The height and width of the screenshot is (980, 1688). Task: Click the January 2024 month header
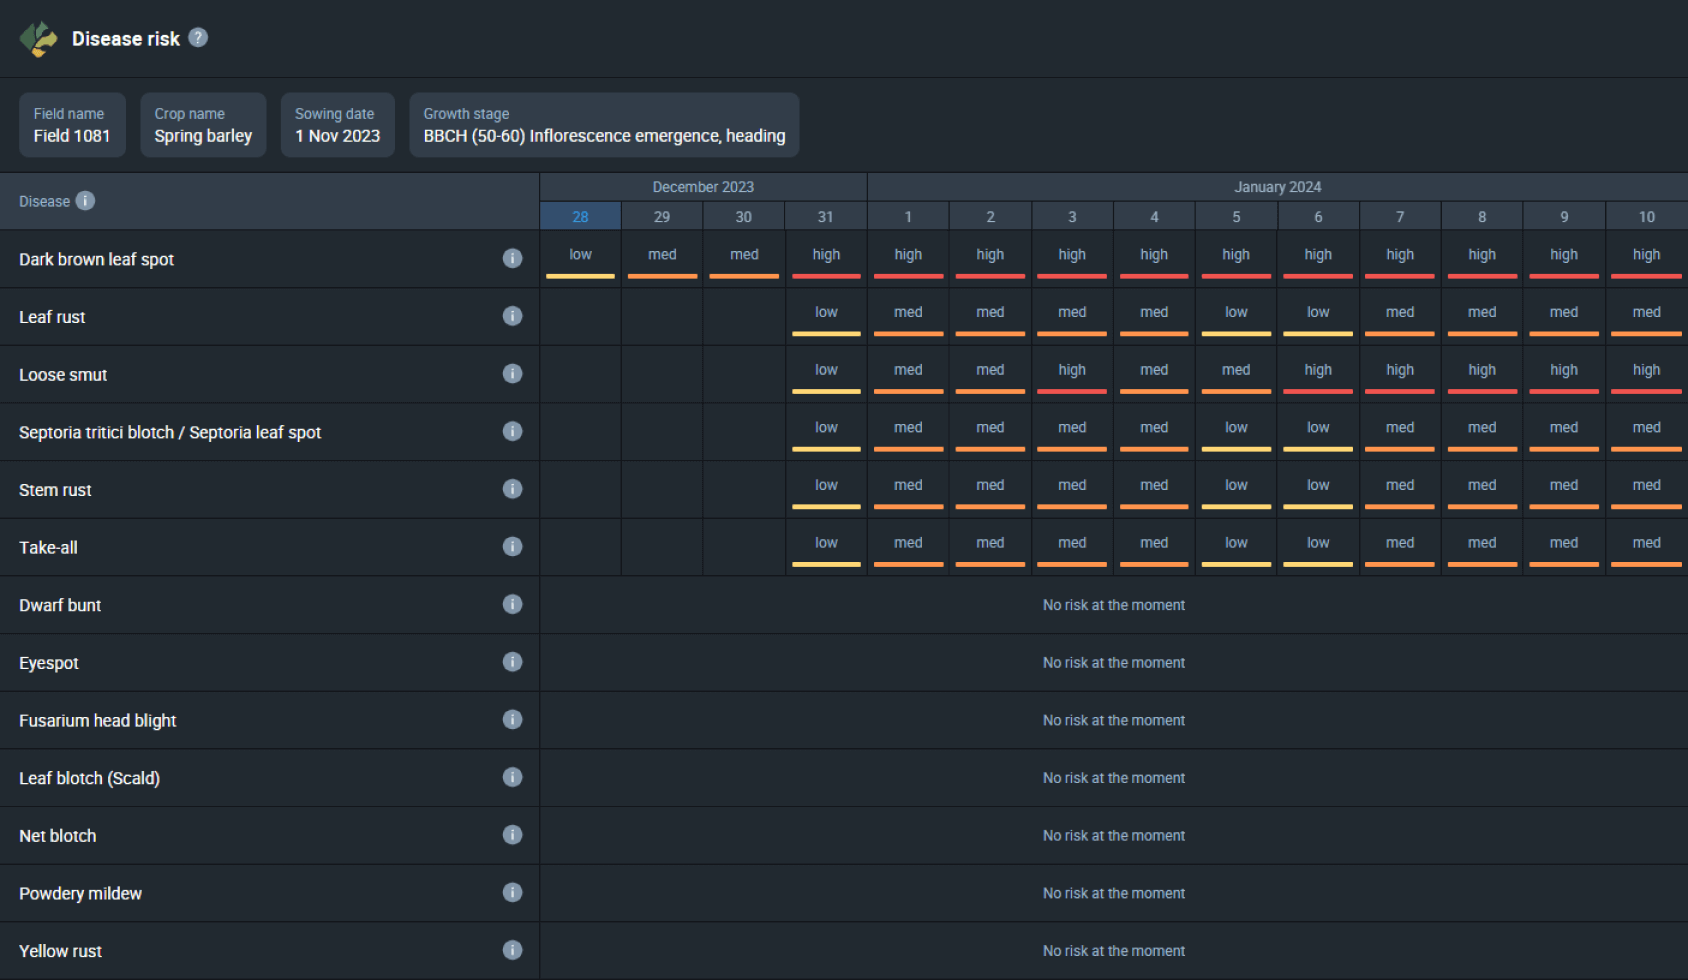point(1277,187)
